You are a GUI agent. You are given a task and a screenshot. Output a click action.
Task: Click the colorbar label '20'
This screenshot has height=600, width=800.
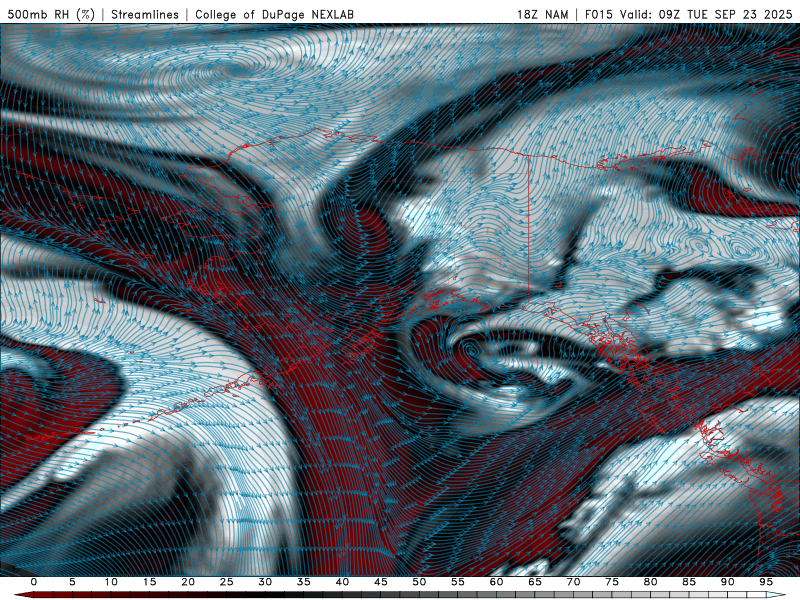[188, 582]
